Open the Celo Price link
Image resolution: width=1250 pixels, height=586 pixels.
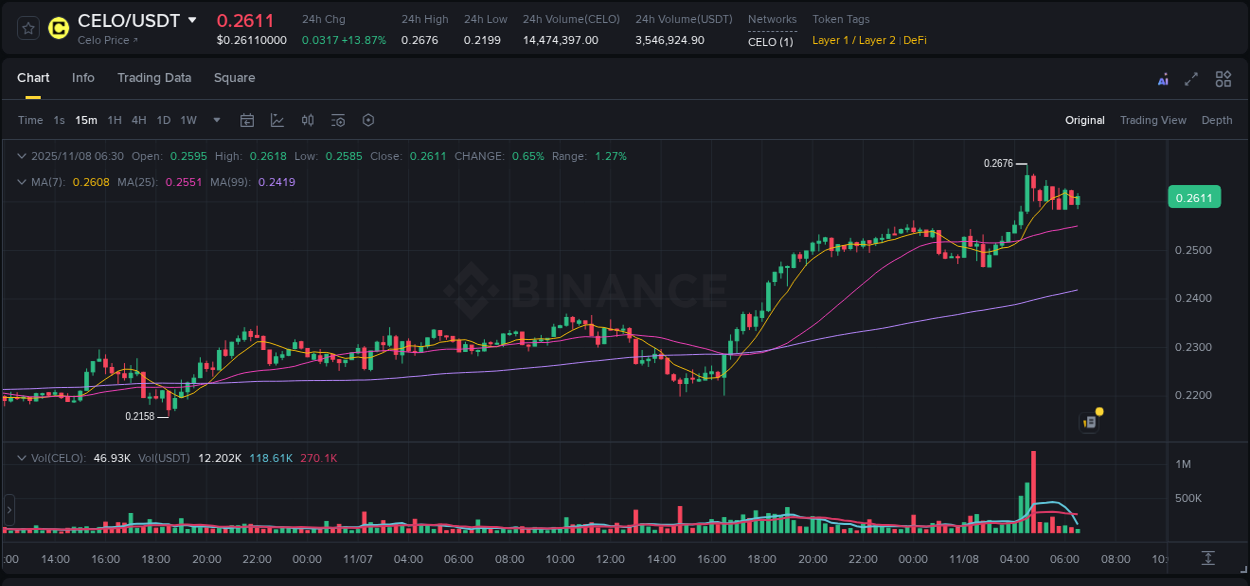tap(105, 40)
